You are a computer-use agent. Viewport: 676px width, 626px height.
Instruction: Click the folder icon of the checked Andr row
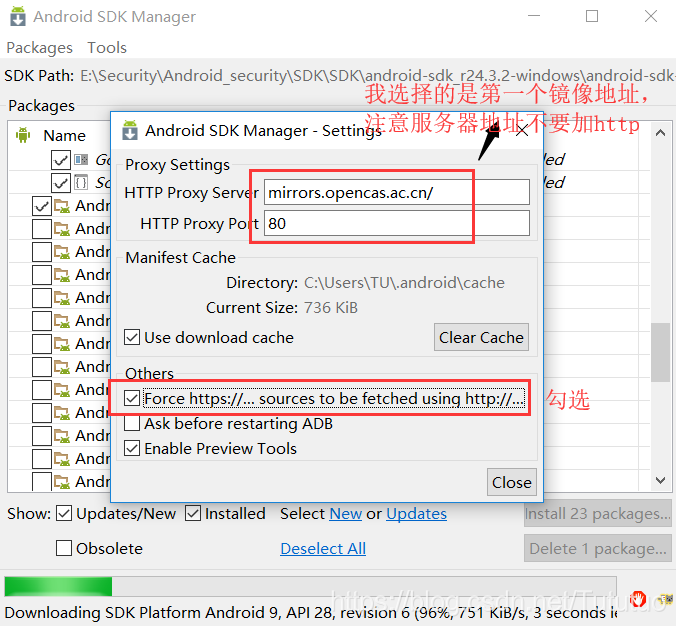[x=62, y=206]
